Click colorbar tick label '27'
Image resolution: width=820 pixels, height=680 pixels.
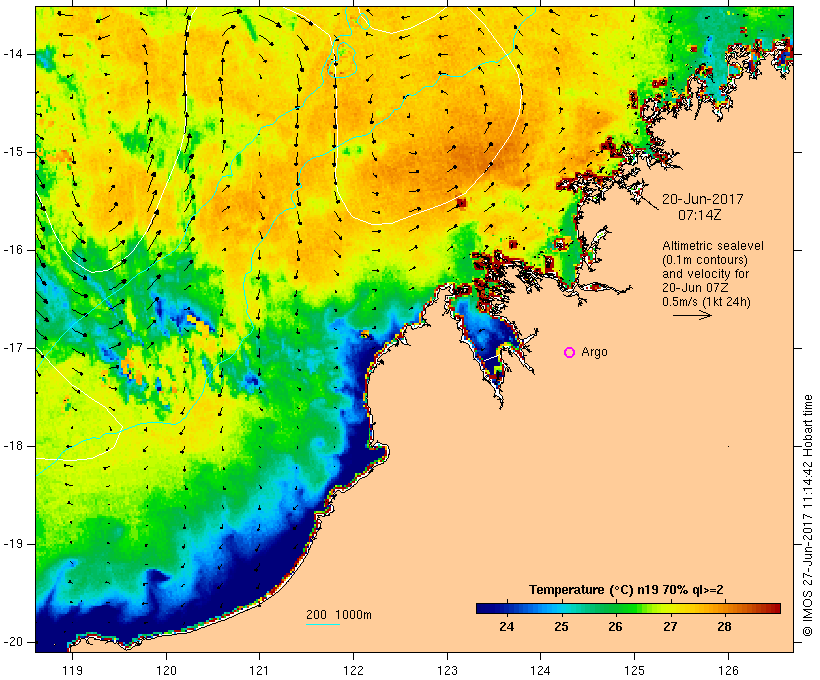coord(670,626)
